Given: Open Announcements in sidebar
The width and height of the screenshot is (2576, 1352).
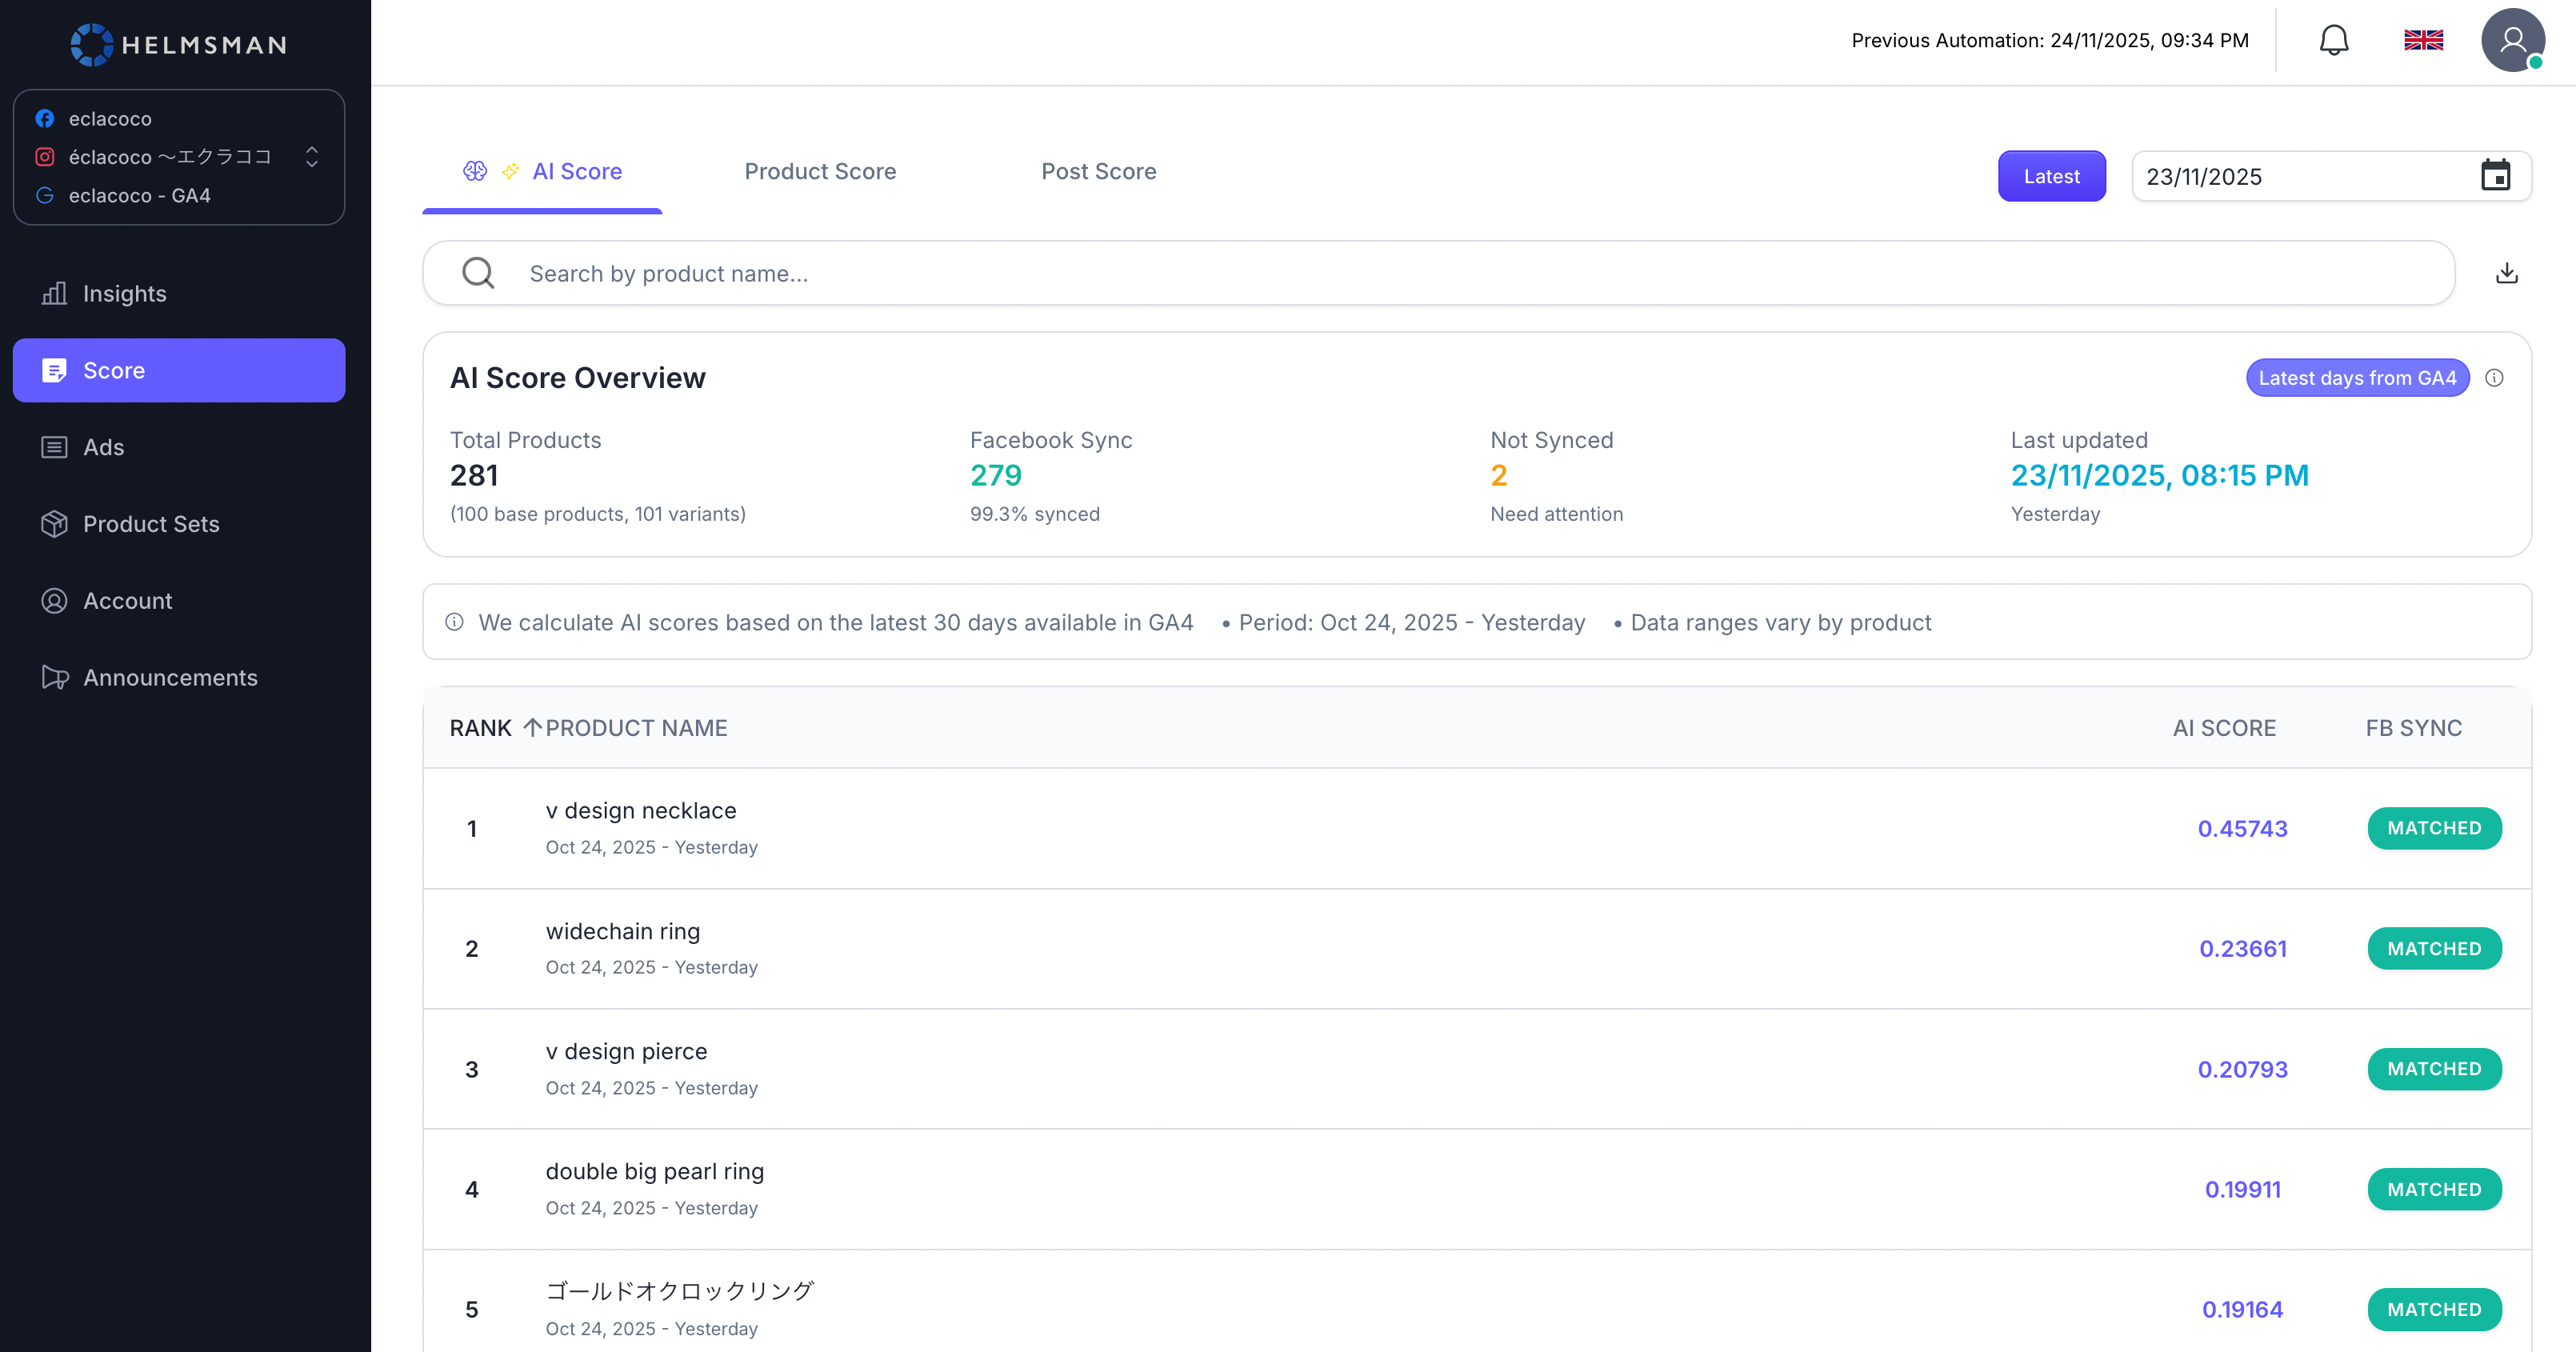Looking at the screenshot, I should [170, 677].
